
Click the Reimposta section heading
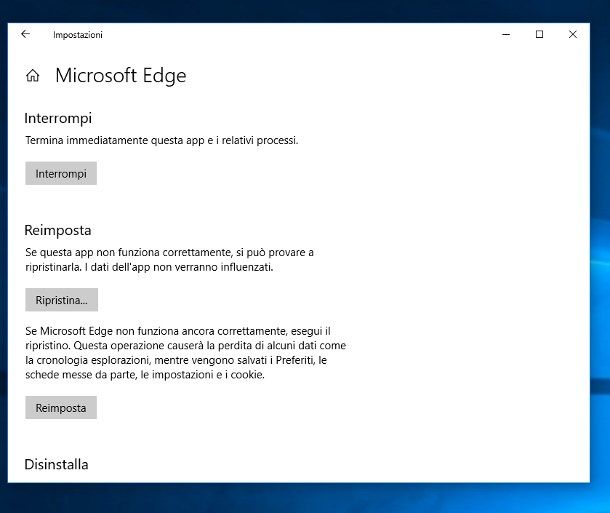pyautogui.click(x=58, y=230)
